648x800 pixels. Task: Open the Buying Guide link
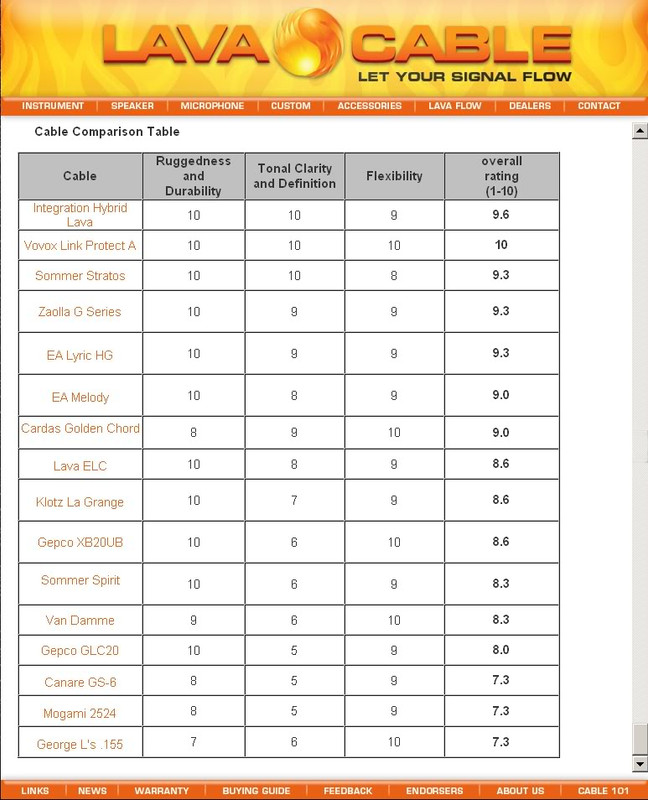click(256, 790)
